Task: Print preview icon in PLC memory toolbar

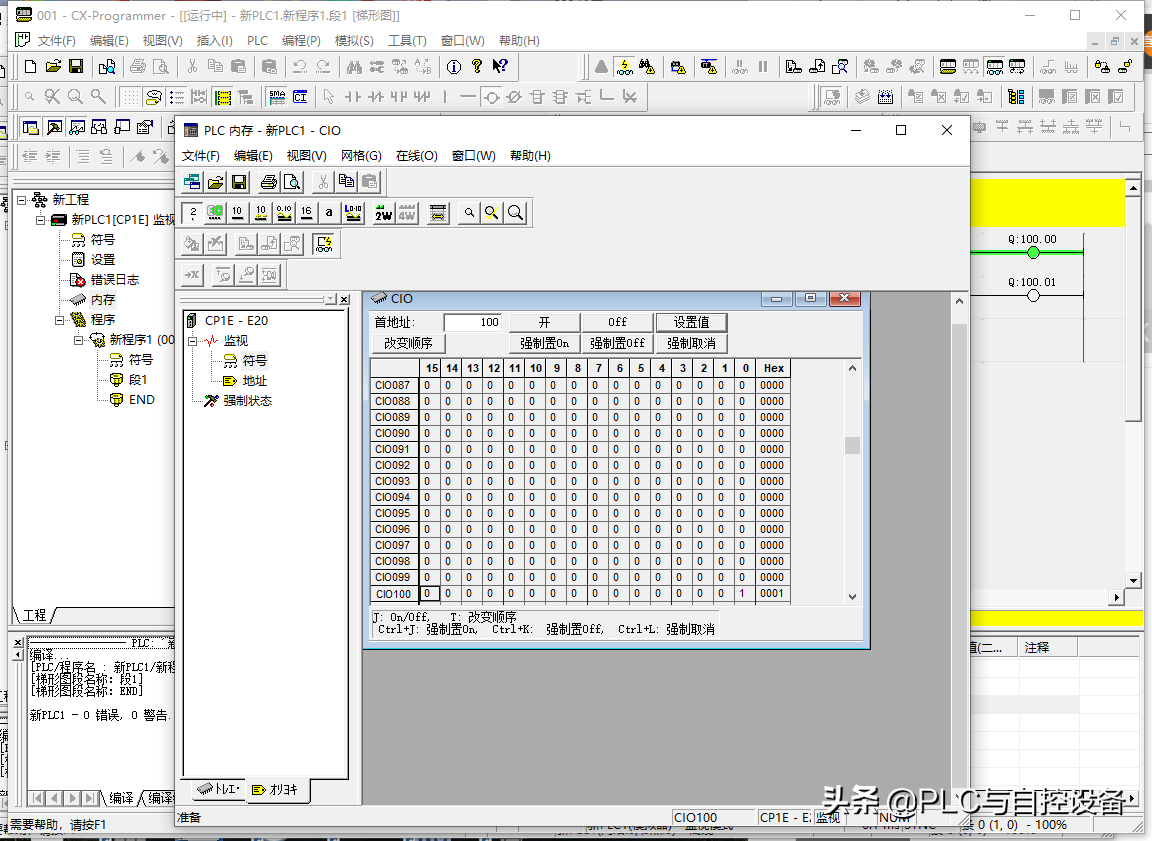Action: pyautogui.click(x=292, y=182)
